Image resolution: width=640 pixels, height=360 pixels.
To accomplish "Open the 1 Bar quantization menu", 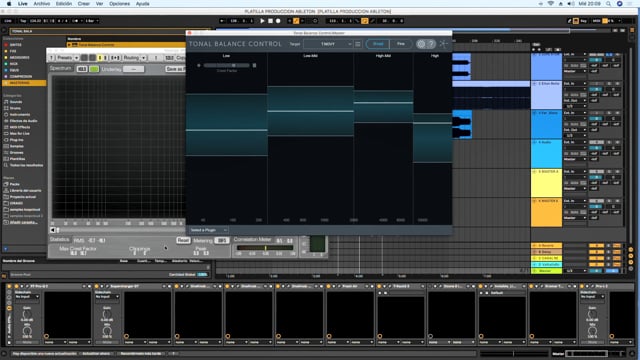I will (x=92, y=21).
